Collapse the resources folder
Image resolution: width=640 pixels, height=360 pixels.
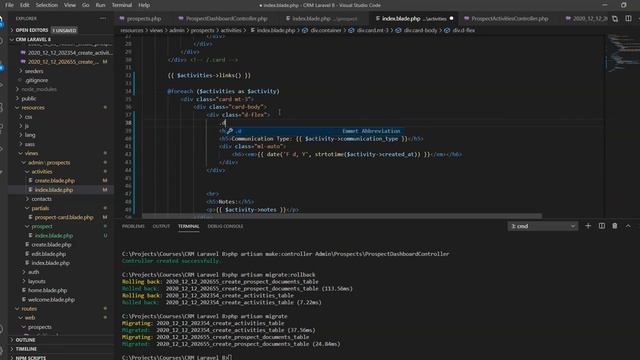coord(33,108)
